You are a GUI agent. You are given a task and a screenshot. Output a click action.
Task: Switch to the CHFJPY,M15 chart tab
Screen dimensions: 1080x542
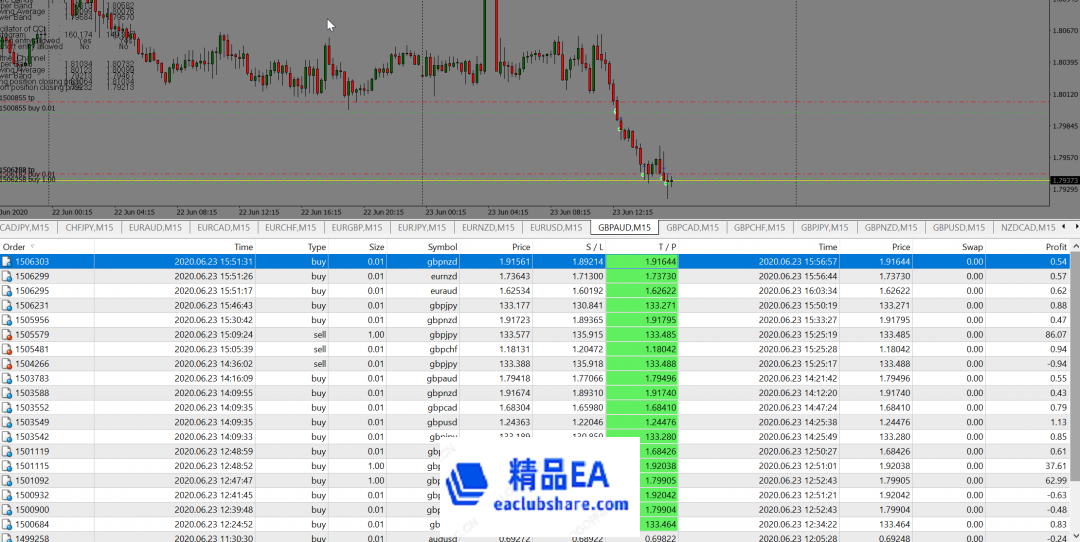[x=90, y=227]
